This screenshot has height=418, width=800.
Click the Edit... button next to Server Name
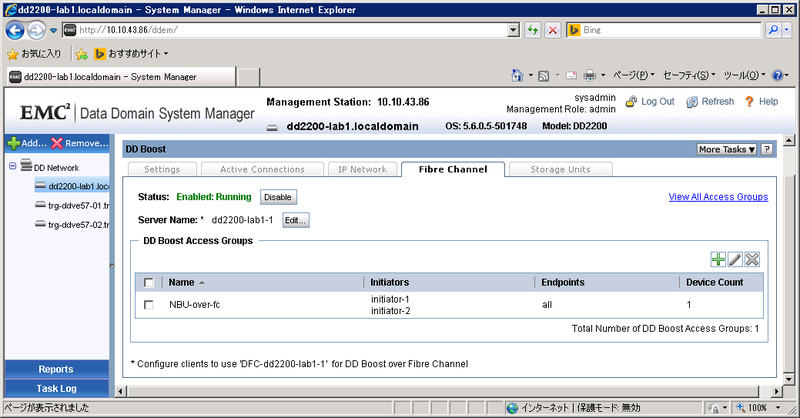[295, 220]
